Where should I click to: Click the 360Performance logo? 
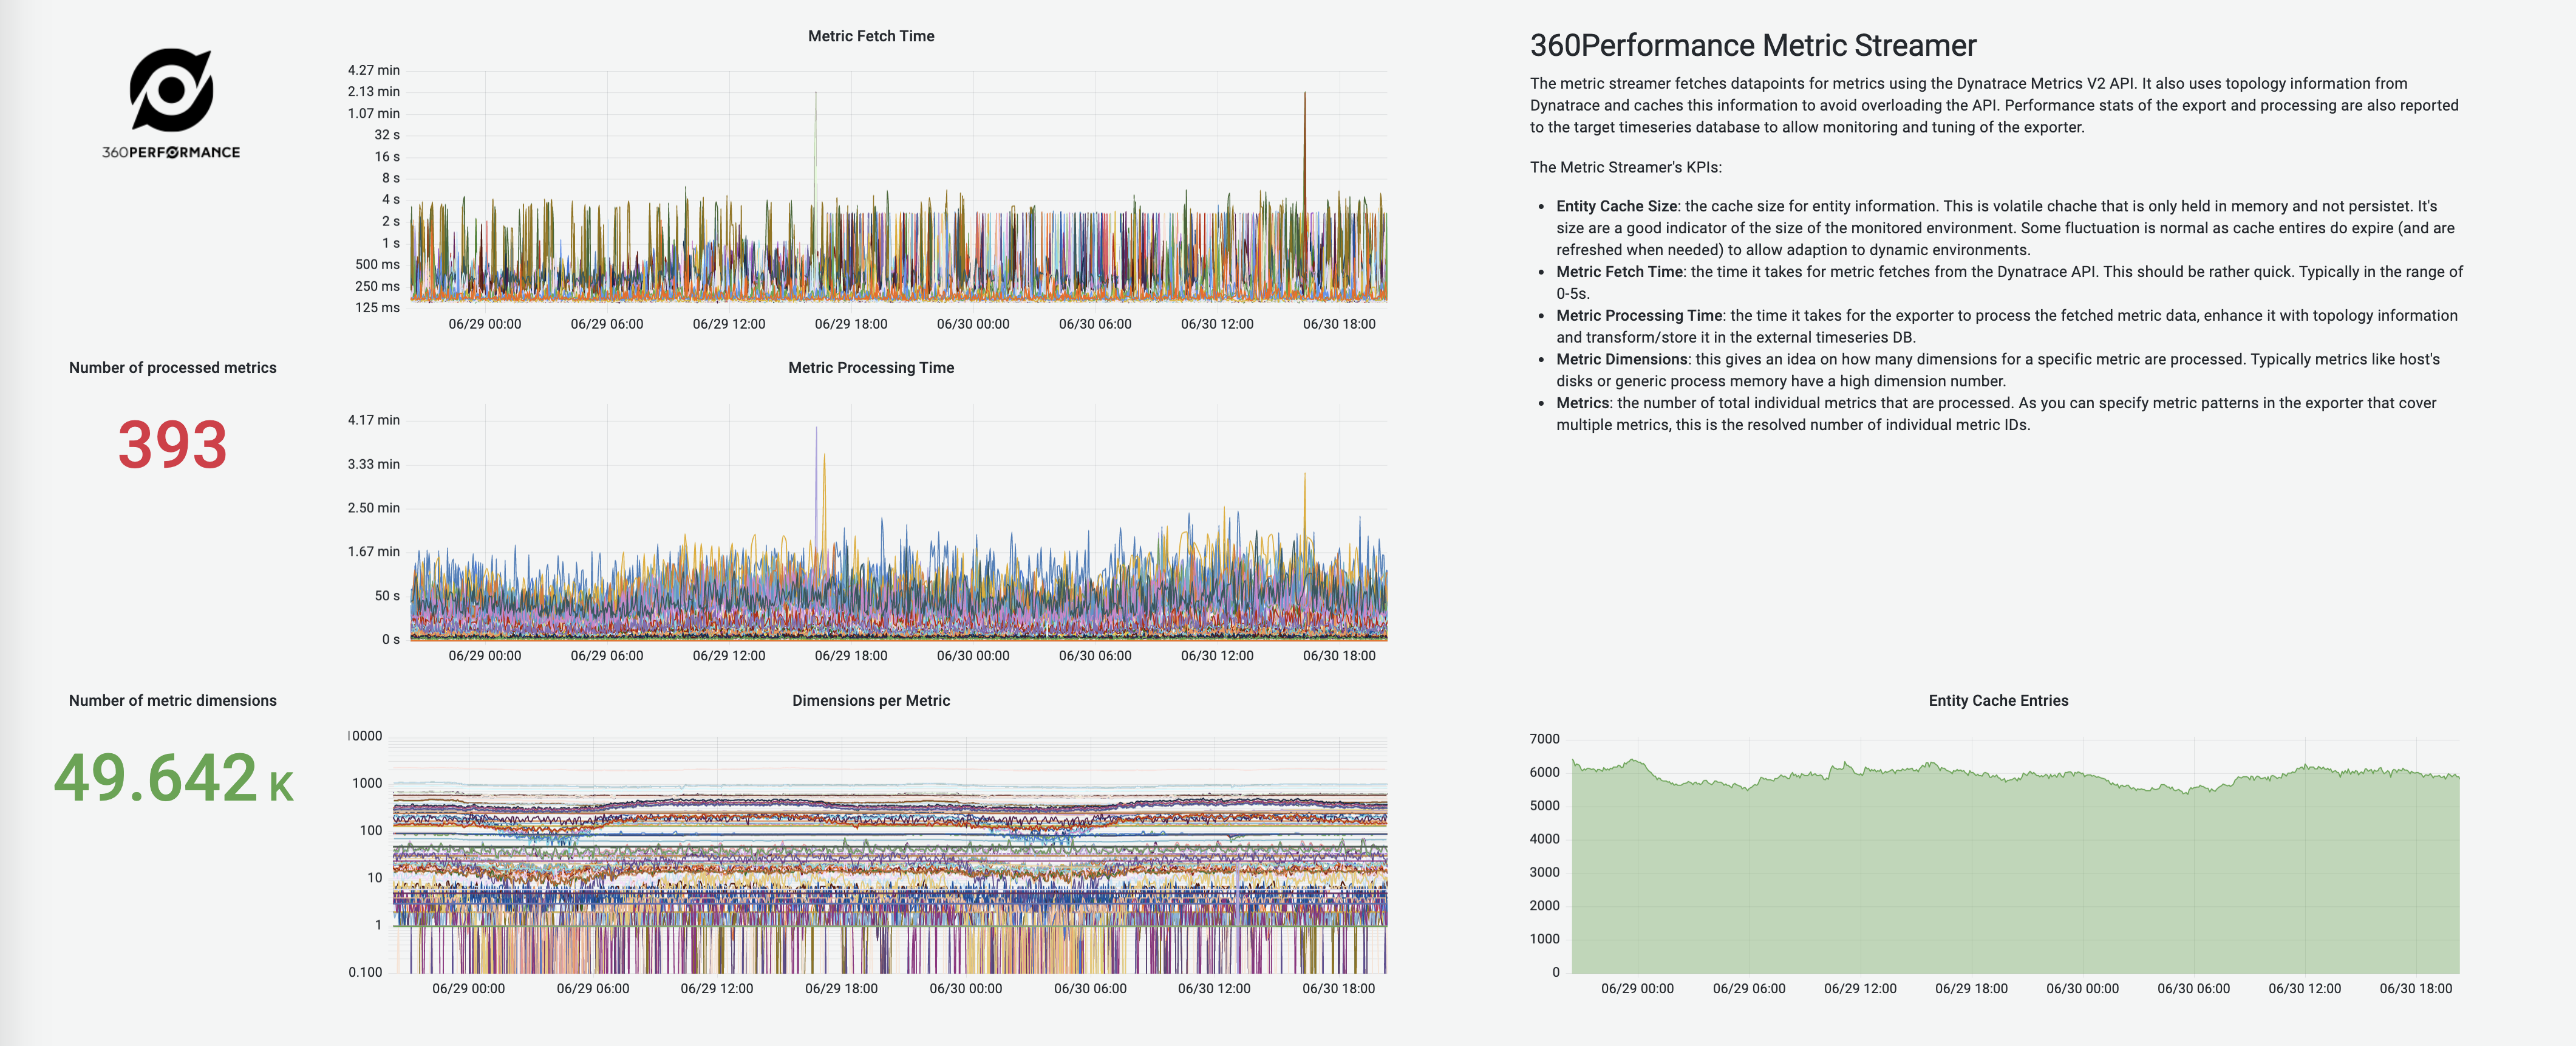(x=171, y=103)
